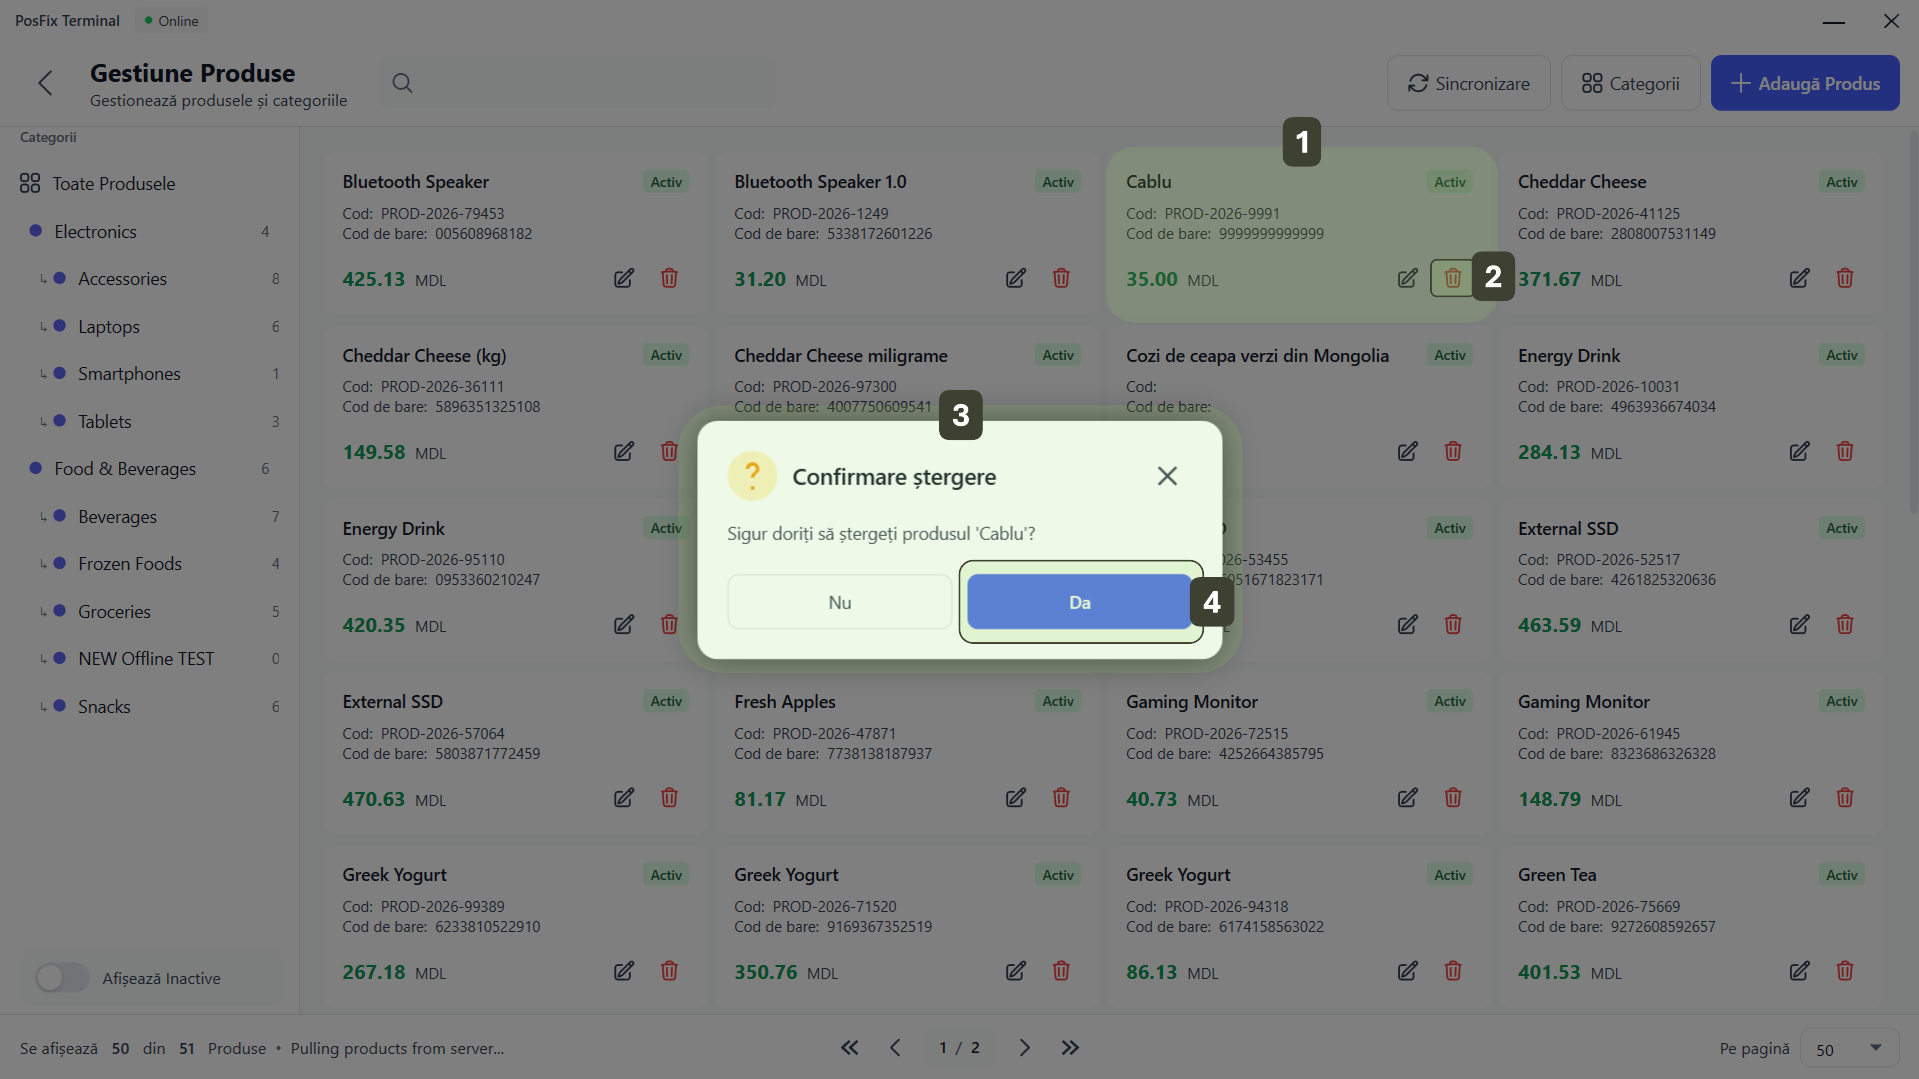Go to the next page of products
Image resolution: width=1919 pixels, height=1079 pixels.
point(1024,1048)
